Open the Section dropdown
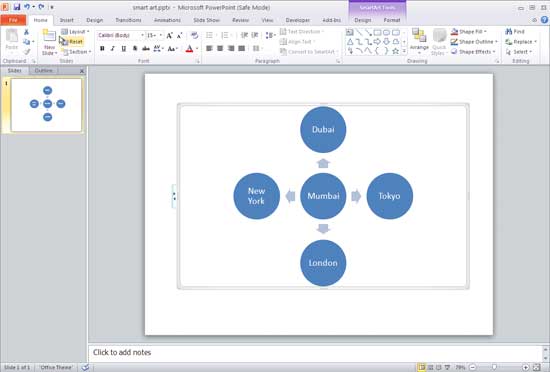The image size is (550, 372). [x=76, y=52]
